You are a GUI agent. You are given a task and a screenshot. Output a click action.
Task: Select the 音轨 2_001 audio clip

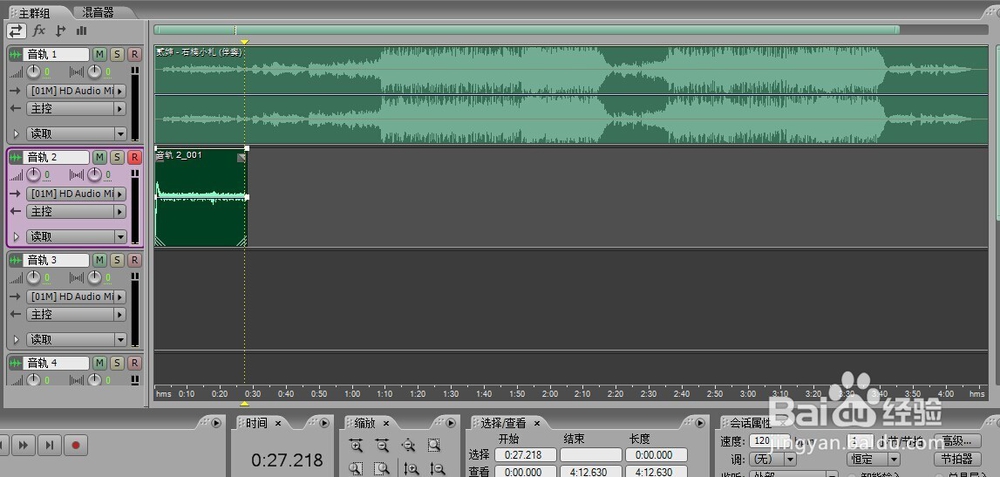pos(201,198)
